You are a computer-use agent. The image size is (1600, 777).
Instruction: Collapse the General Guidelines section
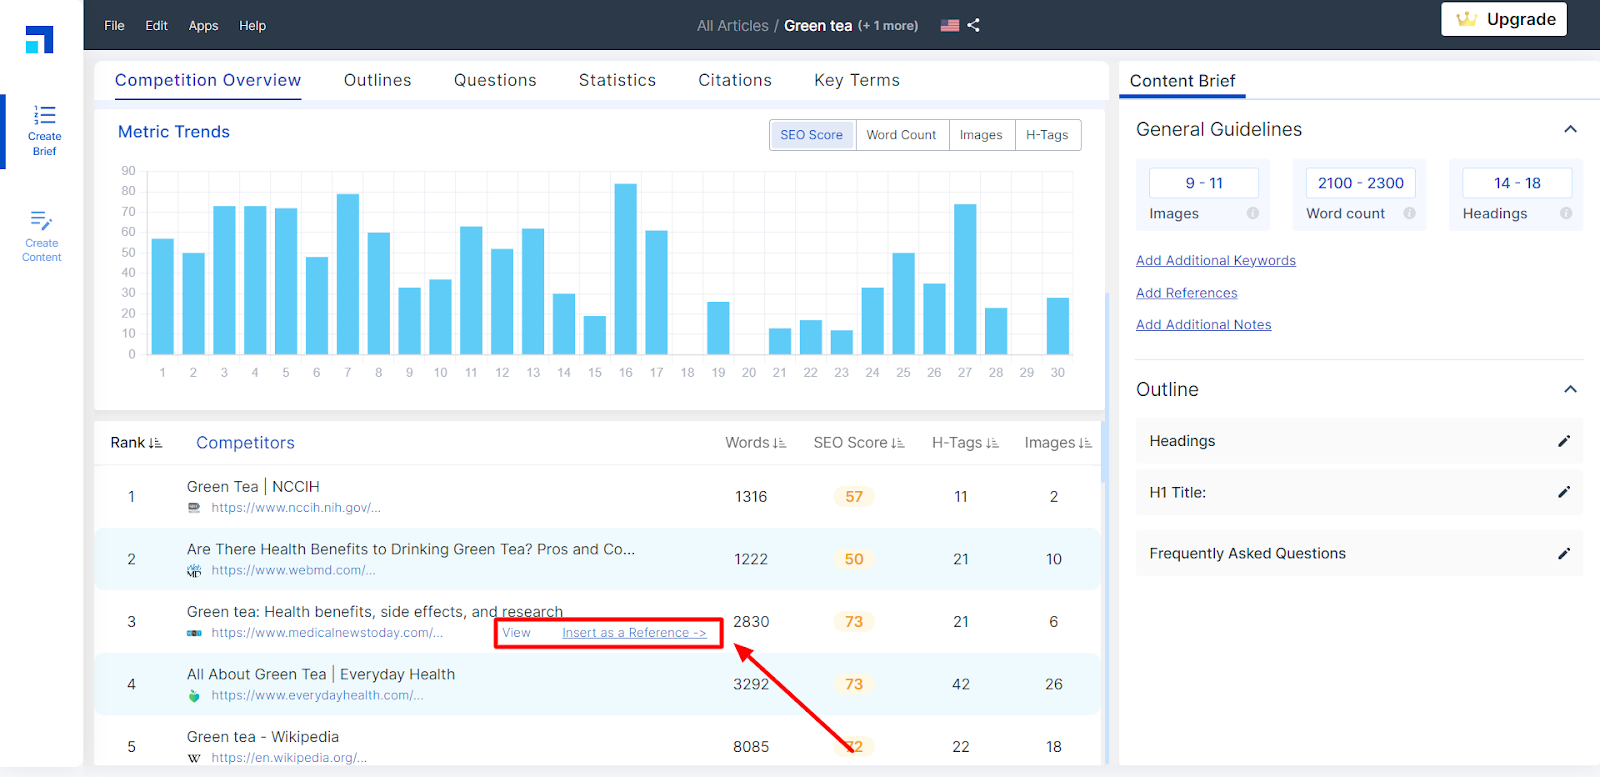pyautogui.click(x=1570, y=129)
